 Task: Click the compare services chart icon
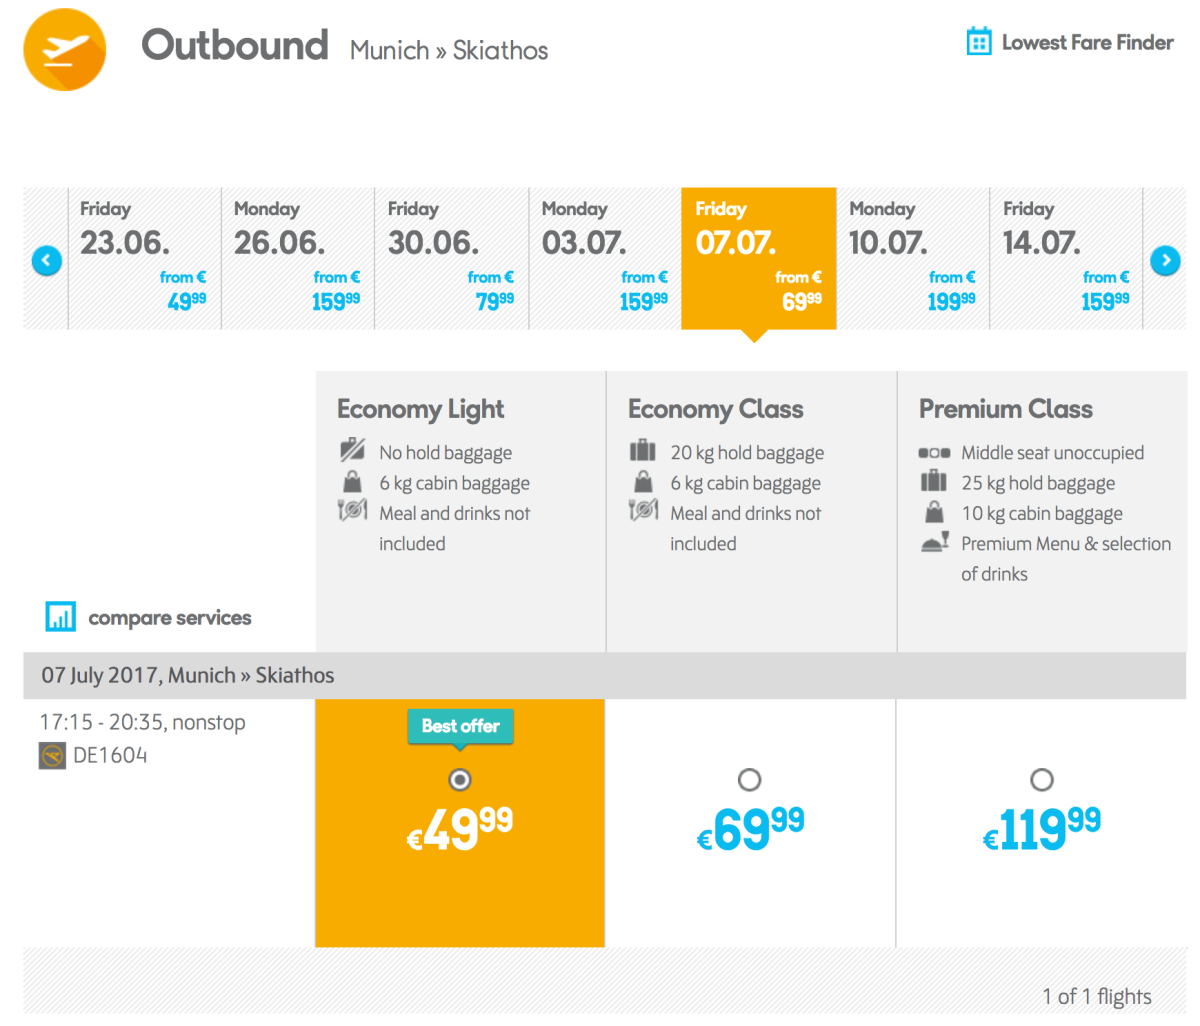pyautogui.click(x=60, y=616)
